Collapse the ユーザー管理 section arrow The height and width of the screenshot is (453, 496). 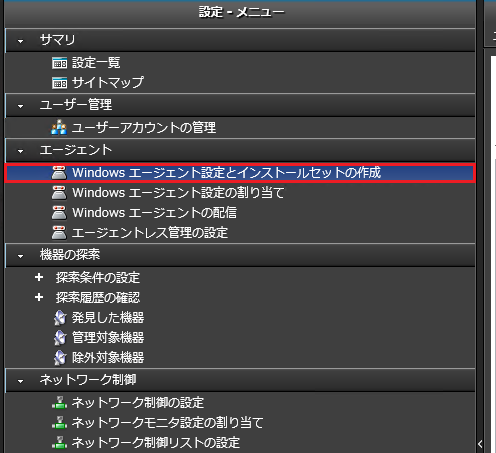pos(20,106)
